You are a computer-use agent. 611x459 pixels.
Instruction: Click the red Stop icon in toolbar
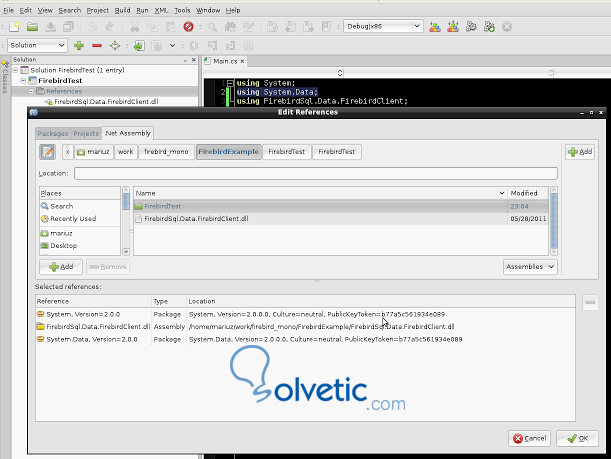click(188, 26)
